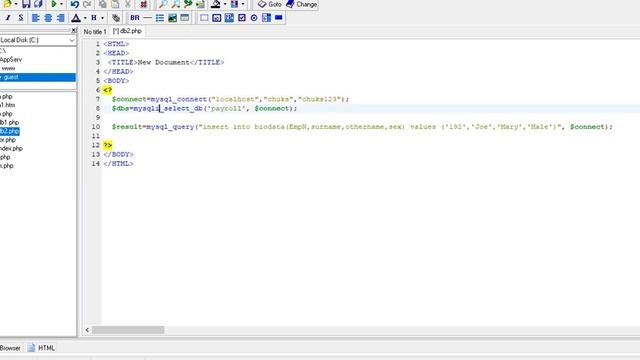
Task: Close the file explorer side panel
Action: (73, 31)
